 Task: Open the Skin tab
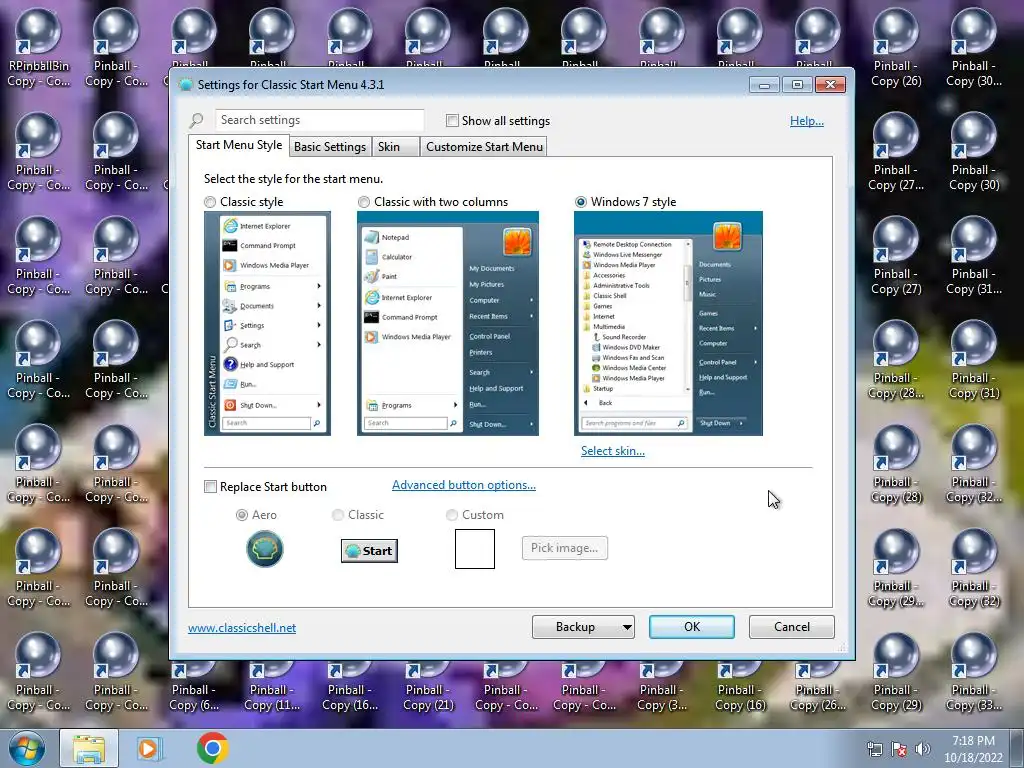pyautogui.click(x=394, y=146)
